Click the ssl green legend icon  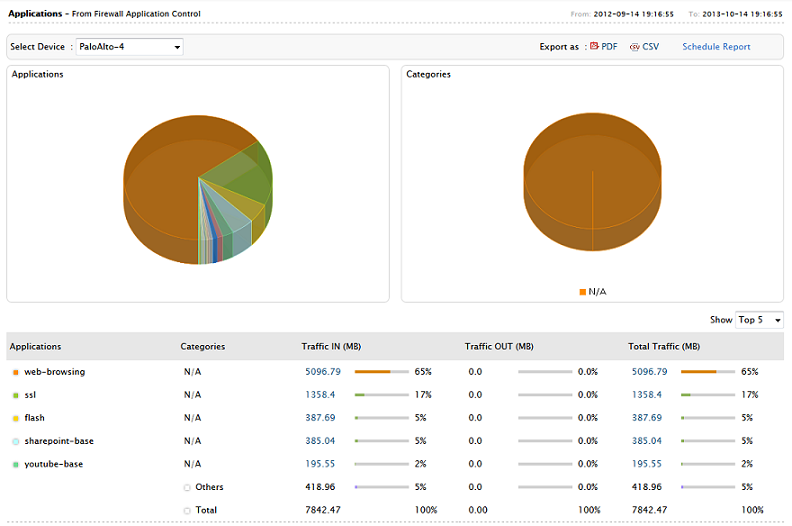(x=15, y=395)
